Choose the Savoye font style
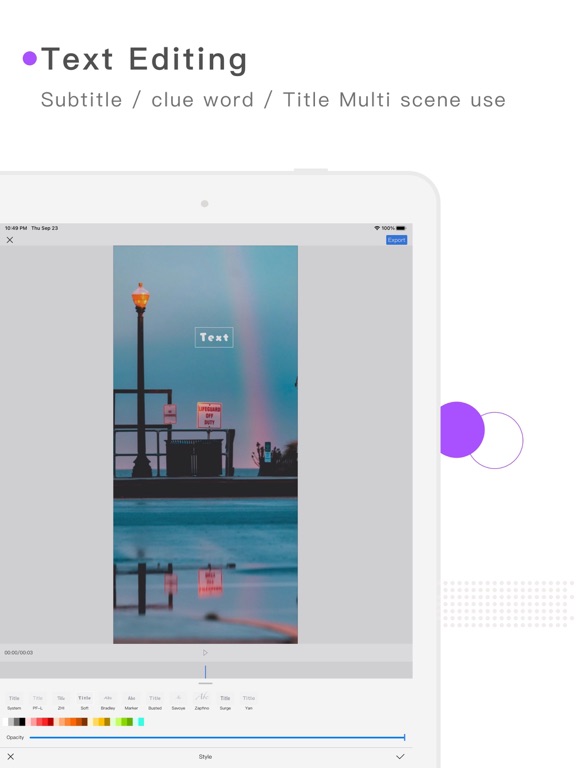The width and height of the screenshot is (576, 768). tap(178, 702)
